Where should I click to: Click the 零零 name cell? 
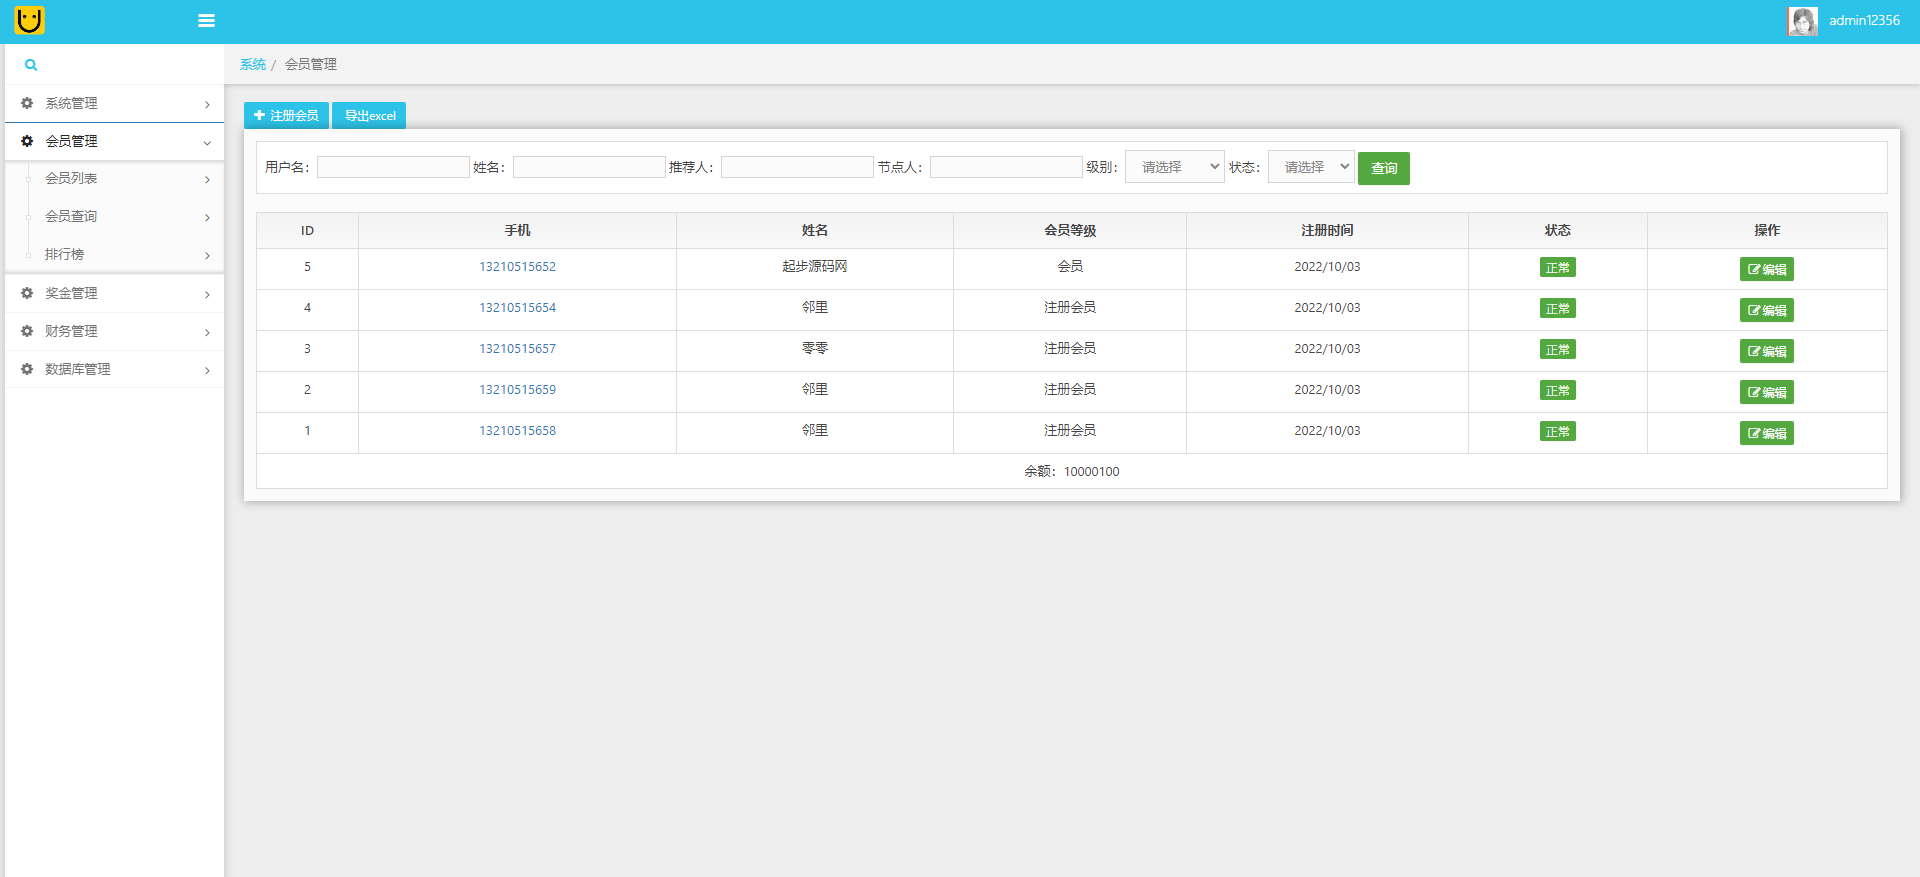(814, 349)
